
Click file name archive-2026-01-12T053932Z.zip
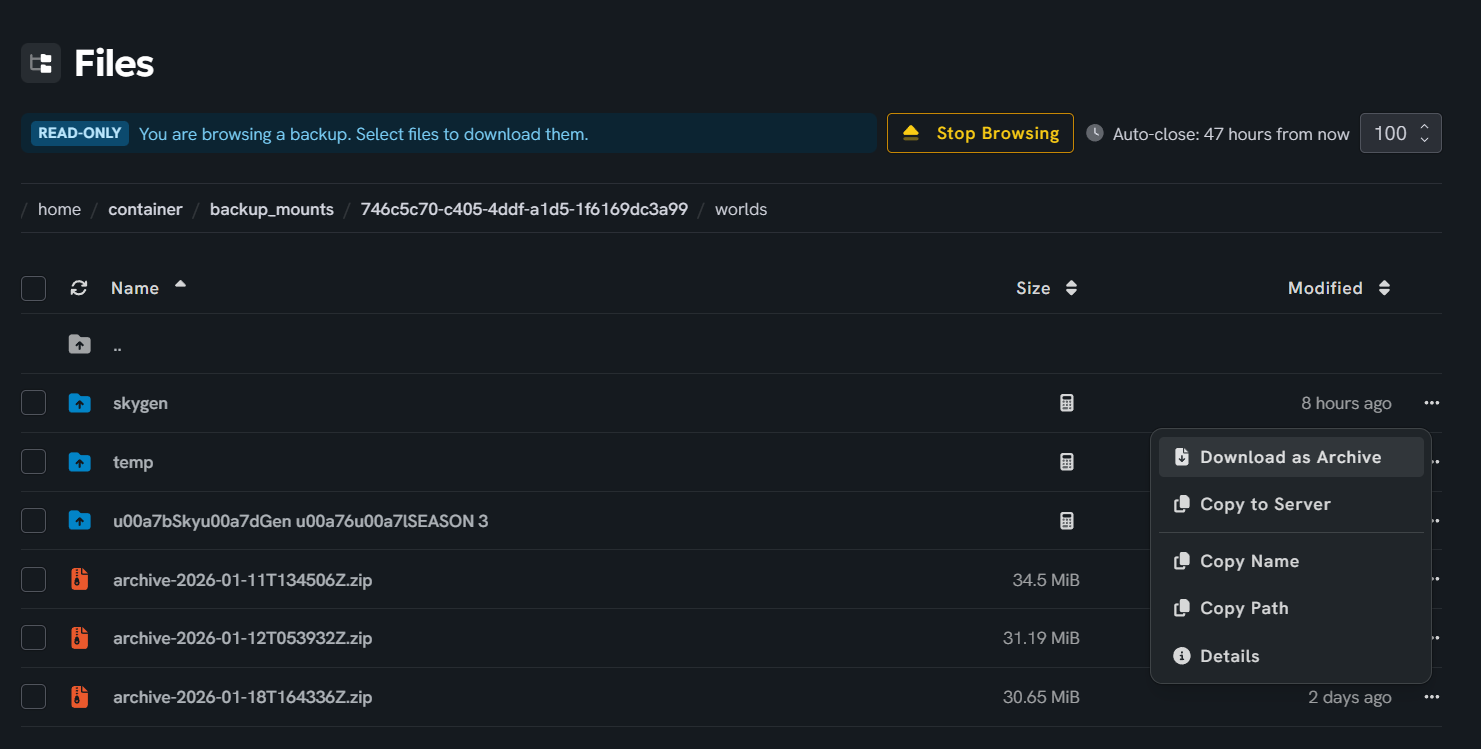click(x=243, y=638)
